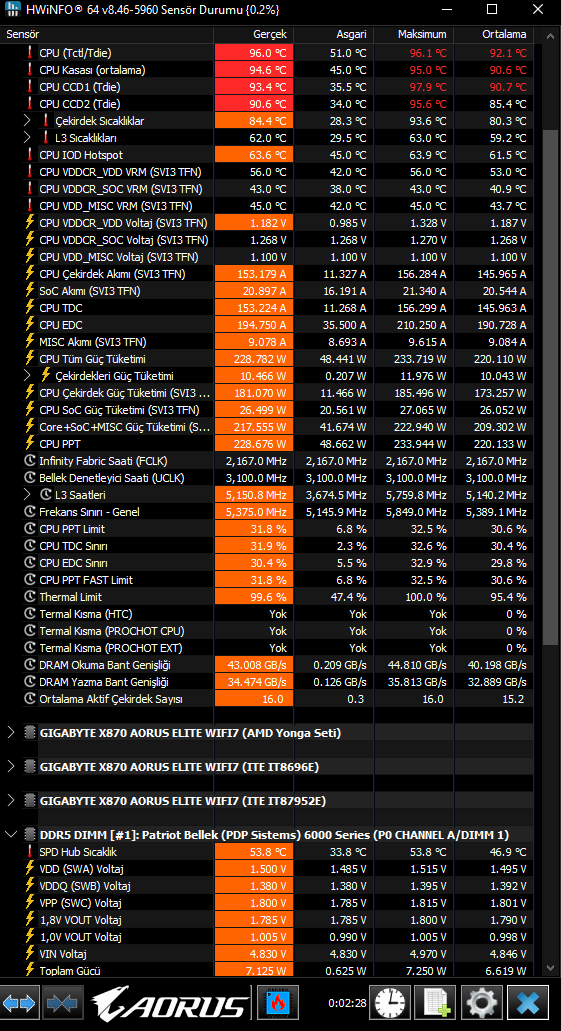The height and width of the screenshot is (1031, 561).
Task: Click clock icon of DRAM Okuma Bant Genişliği
Action: [x=30, y=665]
